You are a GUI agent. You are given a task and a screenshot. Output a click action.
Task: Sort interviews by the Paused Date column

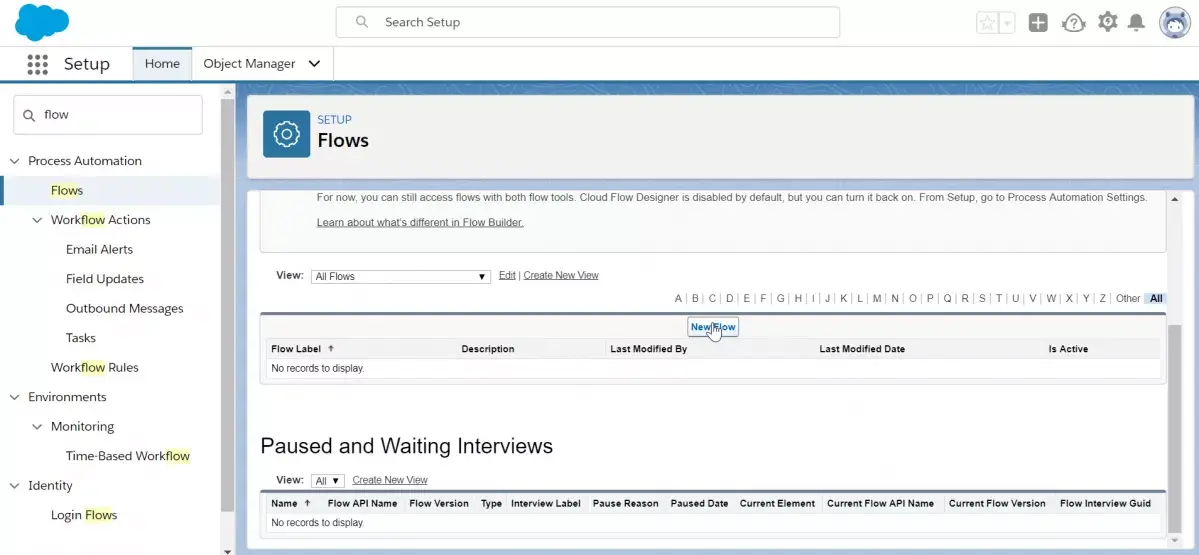[x=699, y=503]
